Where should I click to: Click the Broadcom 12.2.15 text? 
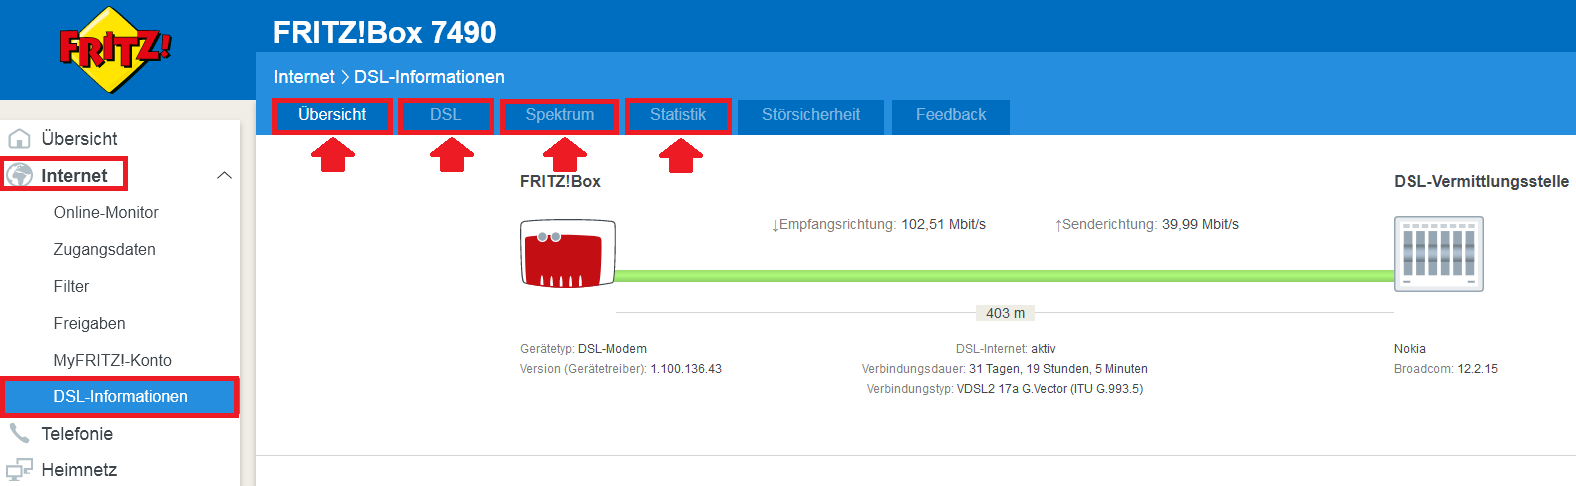1446,369
